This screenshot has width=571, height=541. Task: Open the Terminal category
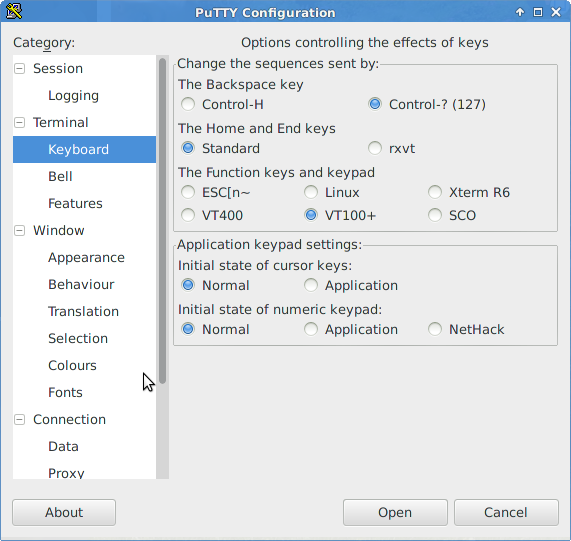click(60, 122)
